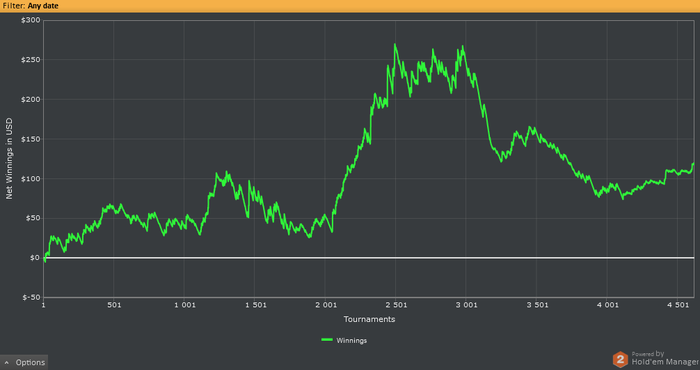Click the $0 y-axis label
Viewport: 700px width, 370px height.
(35, 258)
